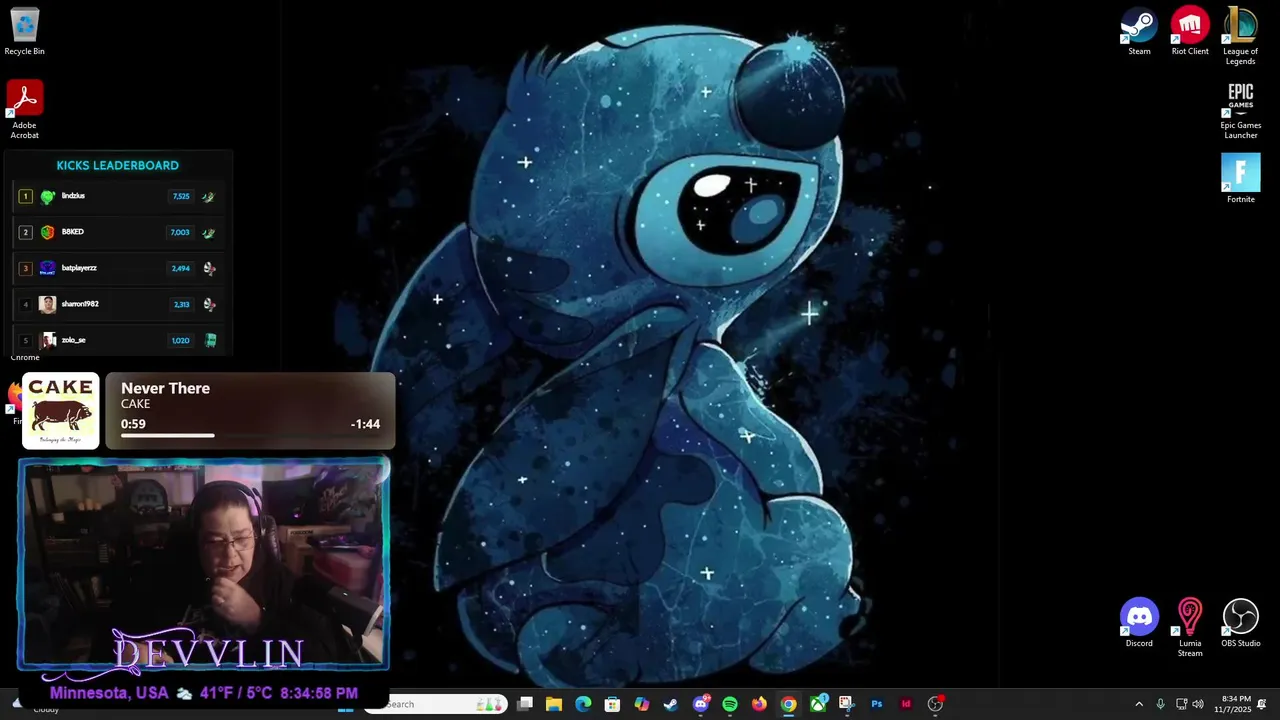Launch Photoshop from the taskbar
Screen dimensions: 1280x720
(877, 704)
